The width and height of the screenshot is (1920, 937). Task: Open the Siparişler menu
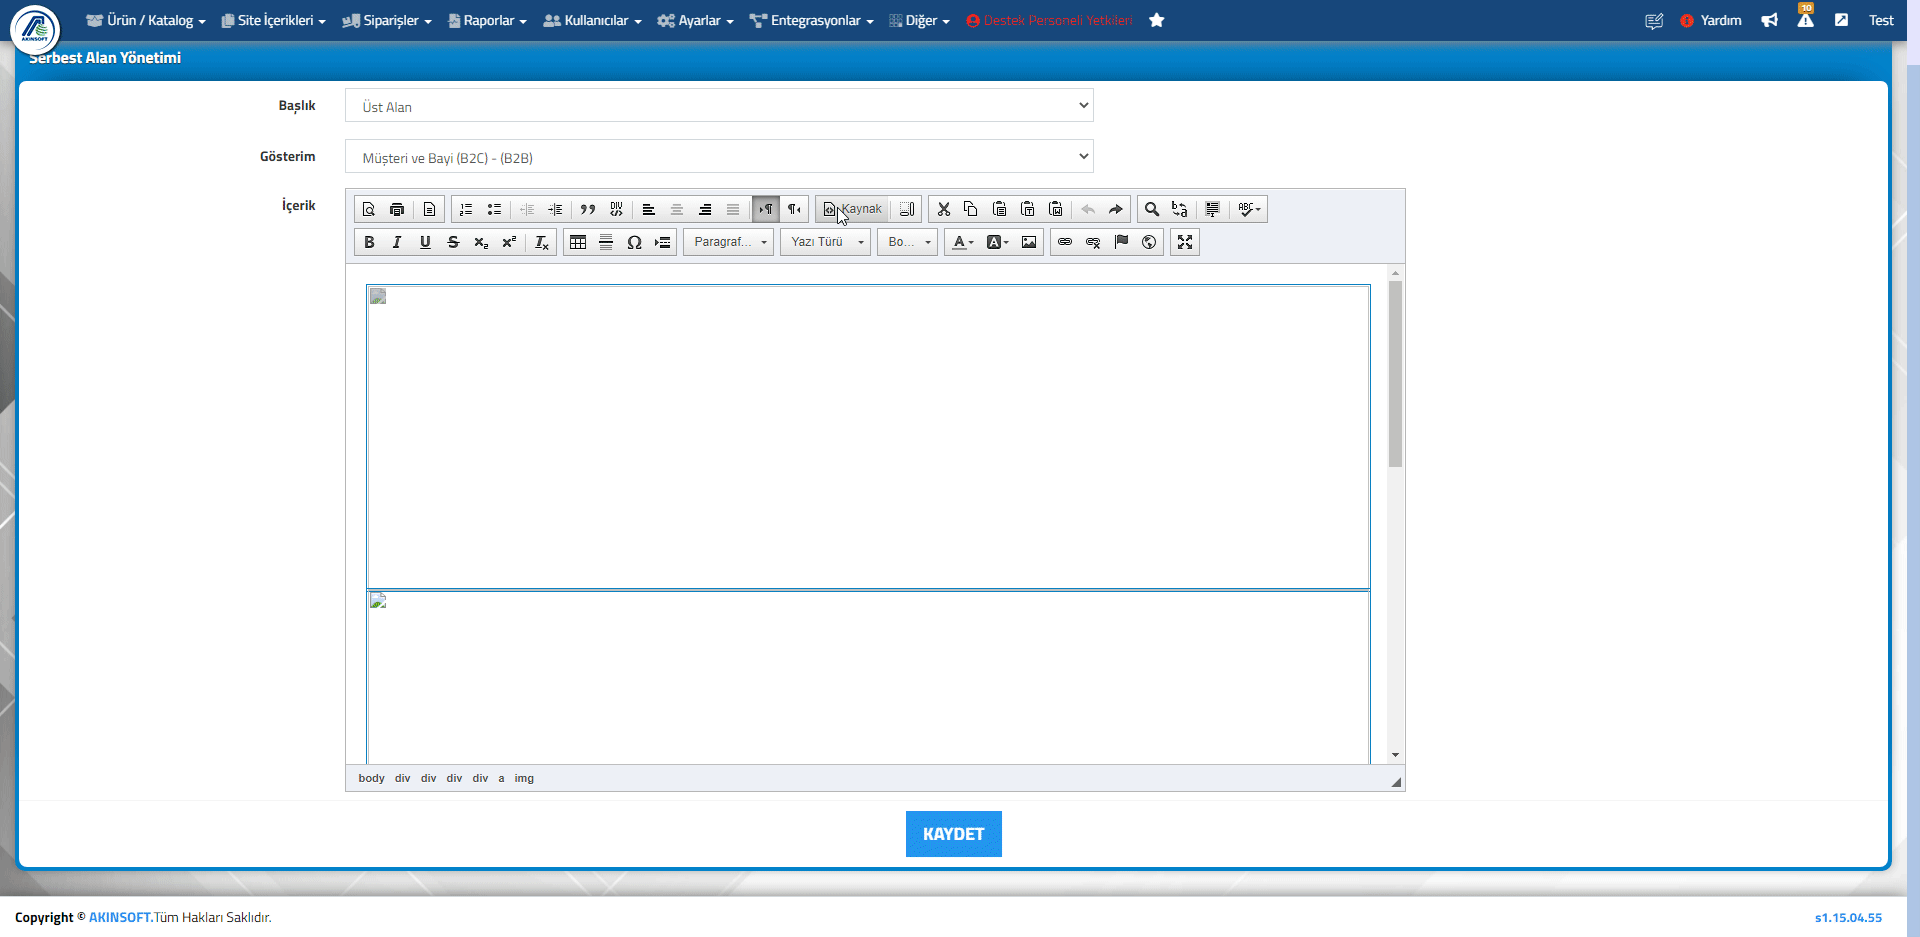click(387, 20)
